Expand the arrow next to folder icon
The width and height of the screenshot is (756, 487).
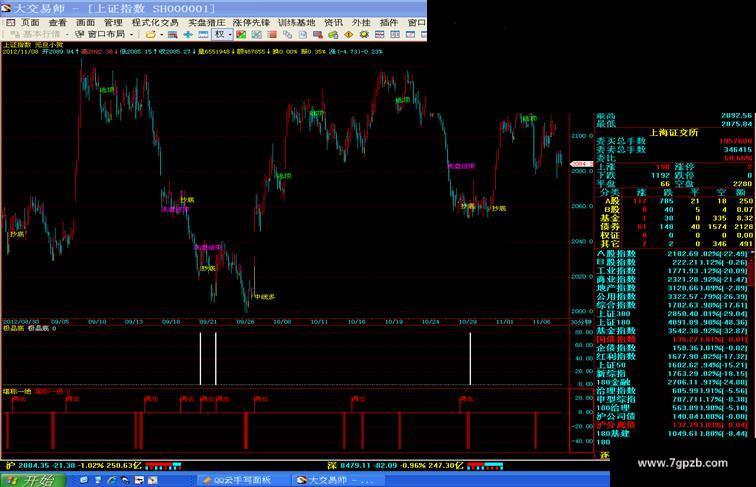(x=162, y=35)
